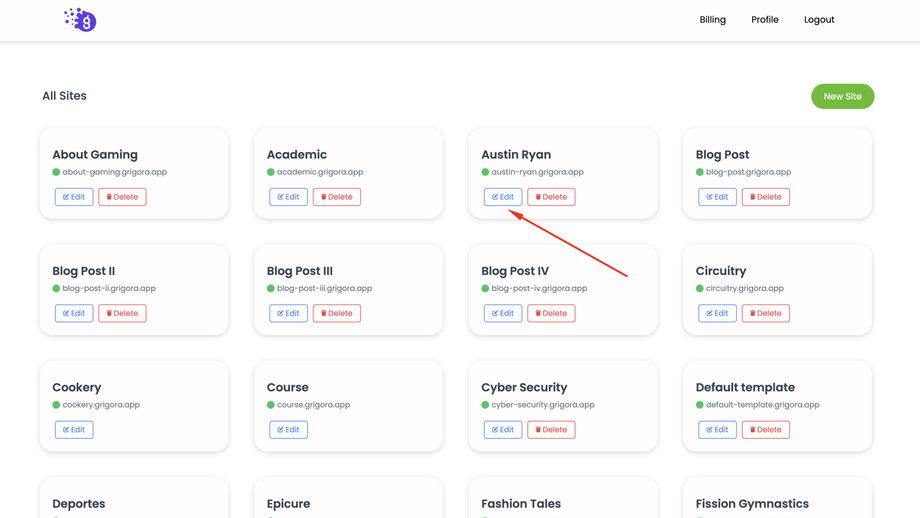Delete the About Gaming site
This screenshot has height=518, width=920.
(x=122, y=197)
